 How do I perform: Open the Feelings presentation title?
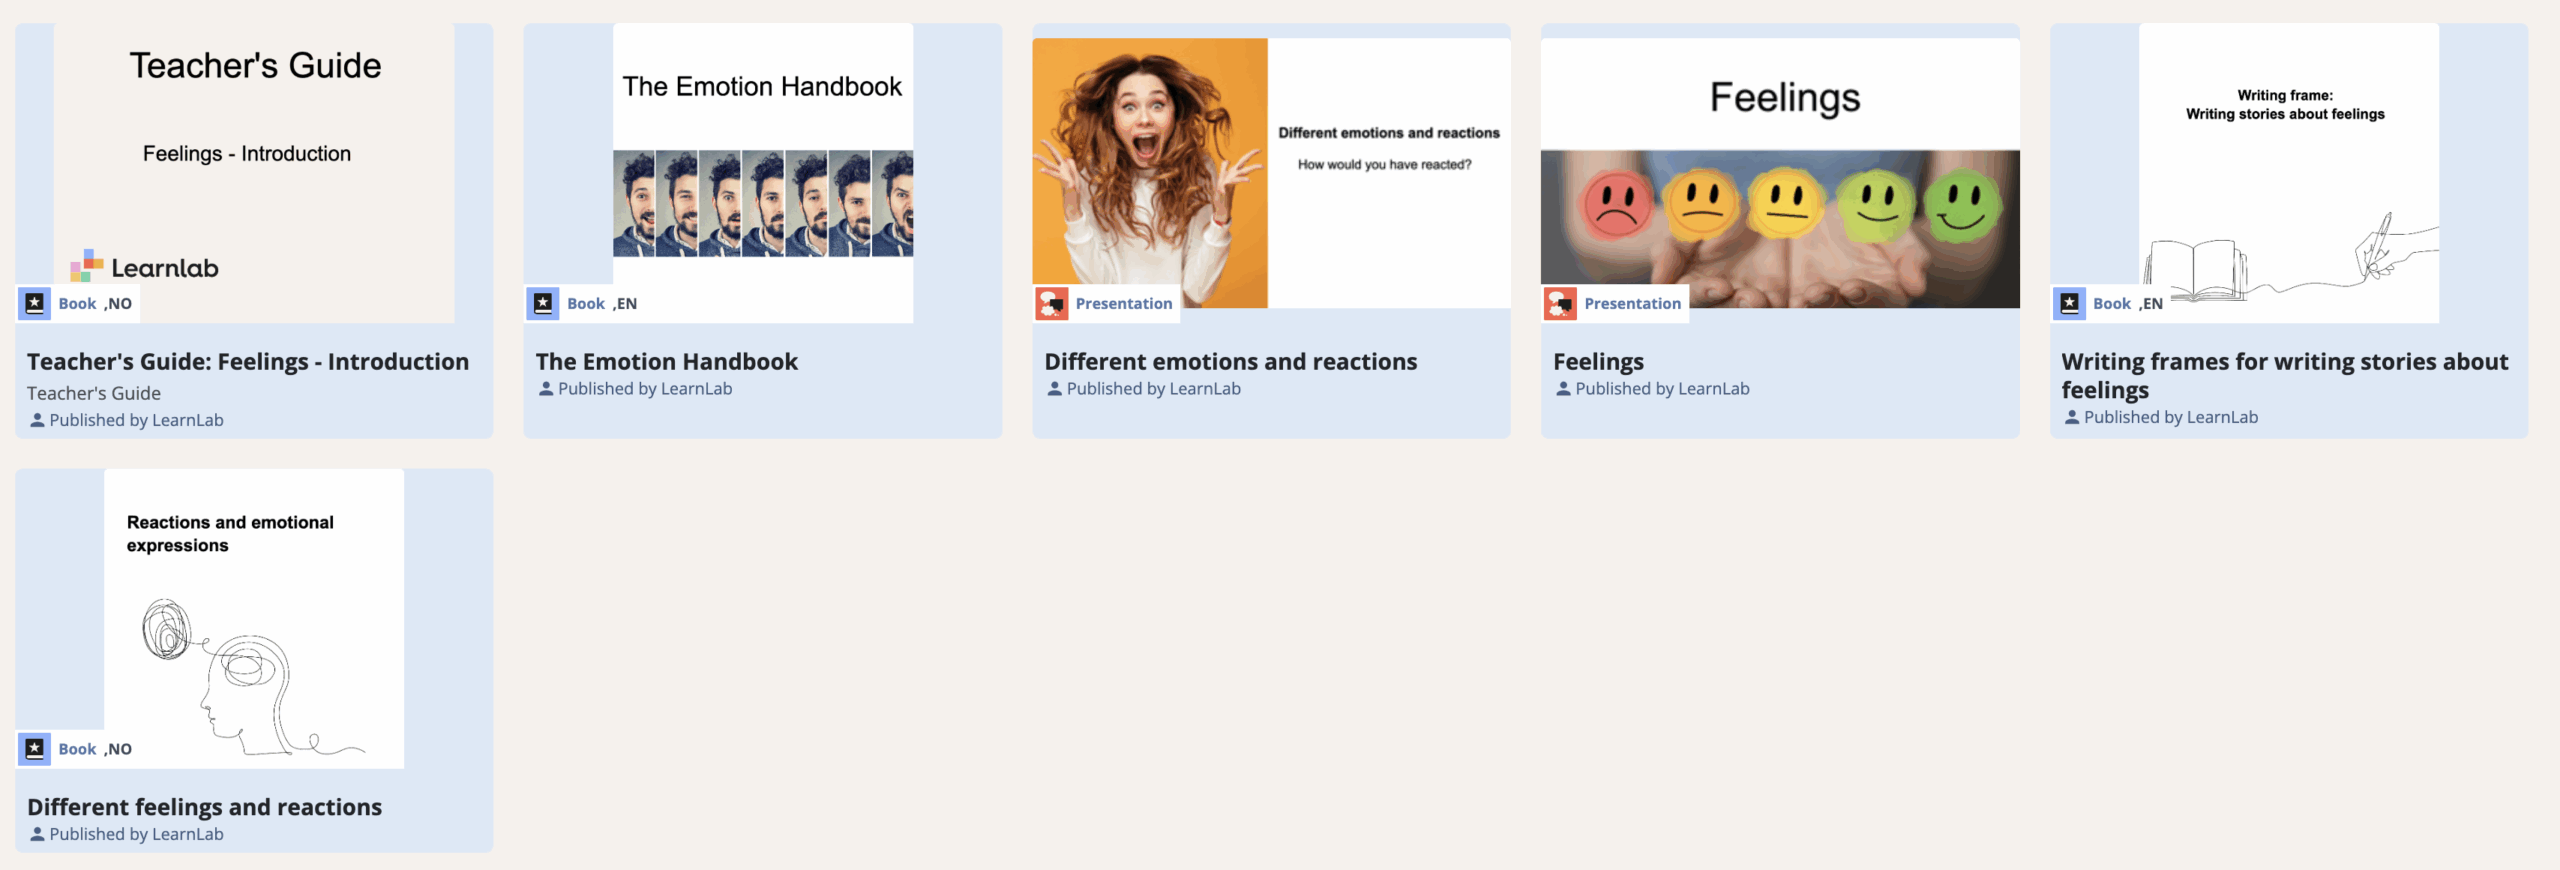tap(1598, 361)
